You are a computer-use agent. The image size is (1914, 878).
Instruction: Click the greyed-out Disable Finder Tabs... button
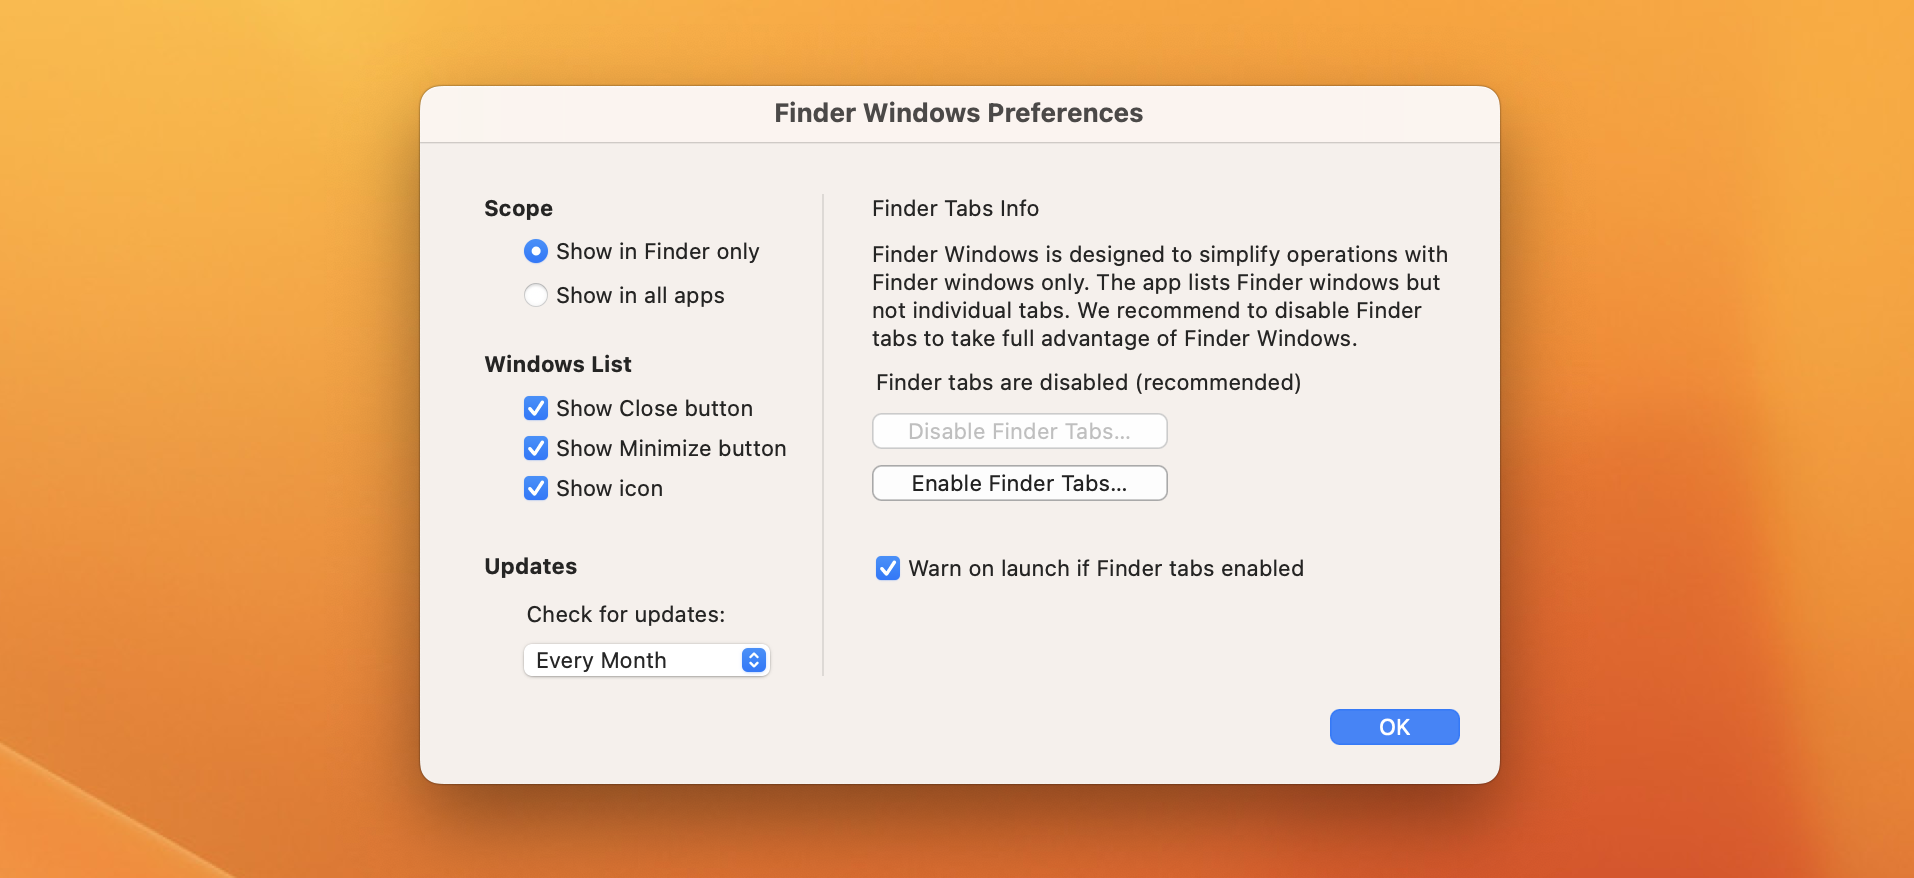[x=1019, y=431]
